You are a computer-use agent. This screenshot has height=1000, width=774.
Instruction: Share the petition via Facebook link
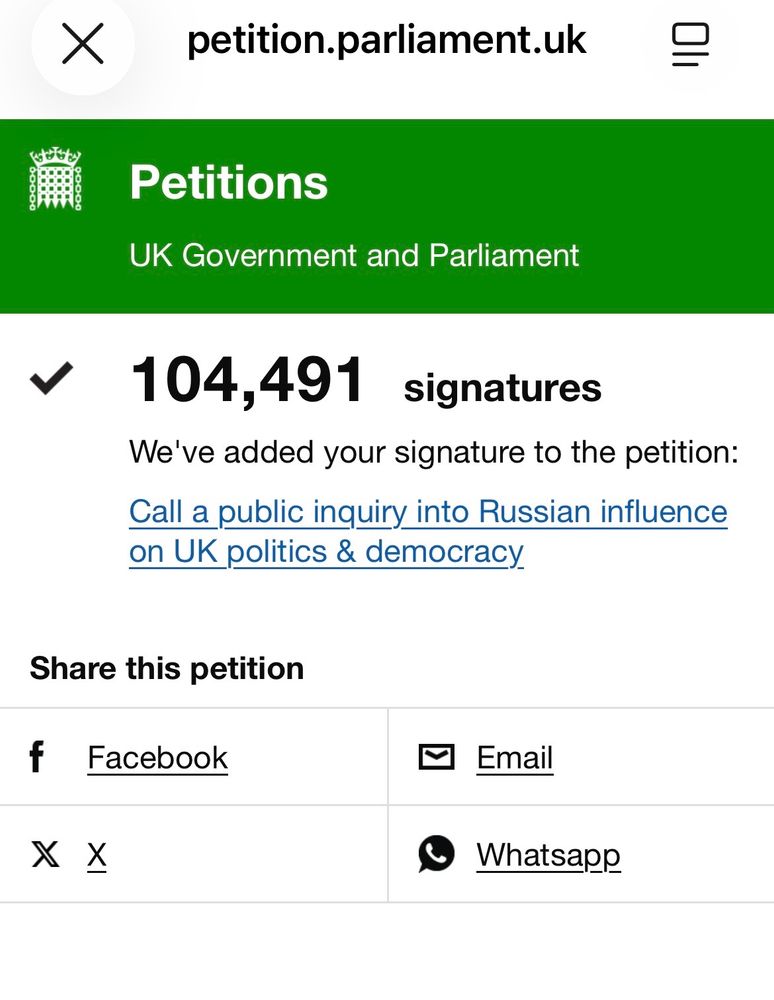(158, 758)
